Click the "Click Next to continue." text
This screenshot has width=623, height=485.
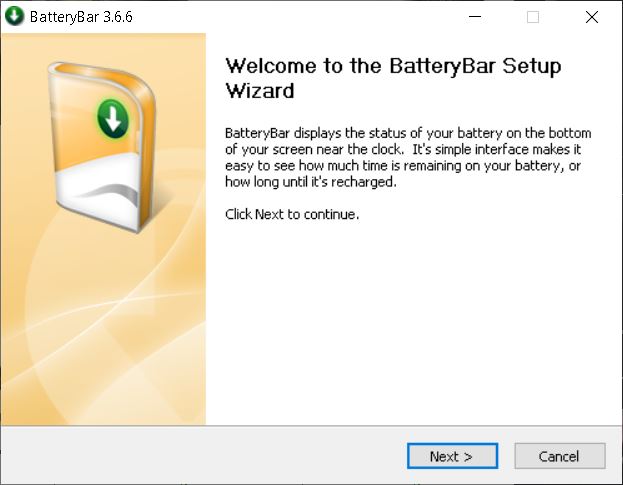(x=292, y=214)
